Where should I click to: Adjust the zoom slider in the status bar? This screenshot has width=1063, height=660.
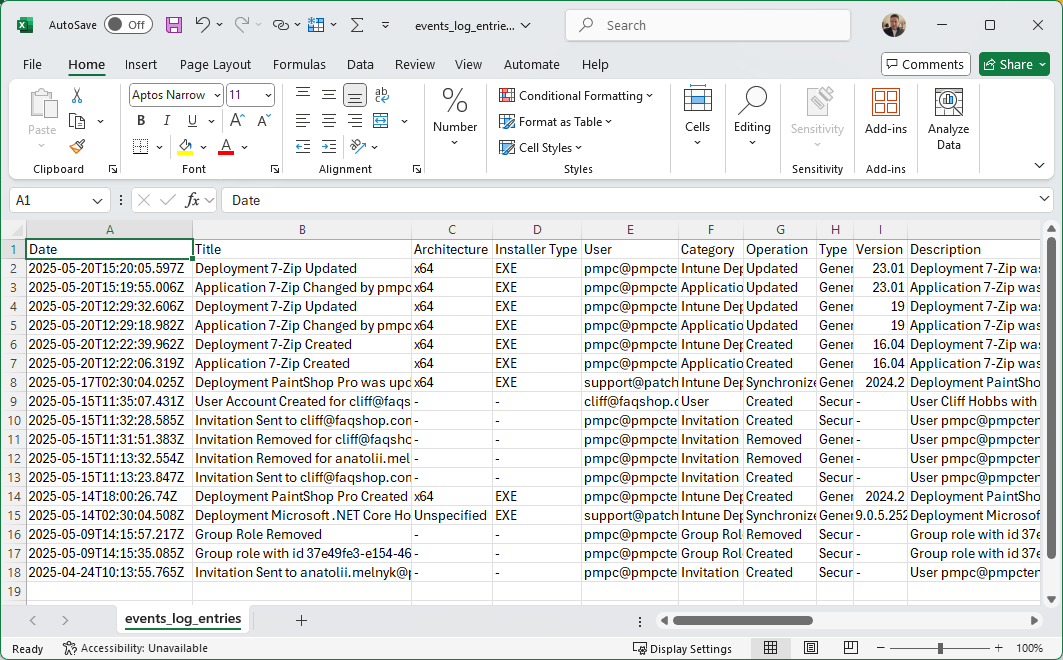pyautogui.click(x=940, y=647)
